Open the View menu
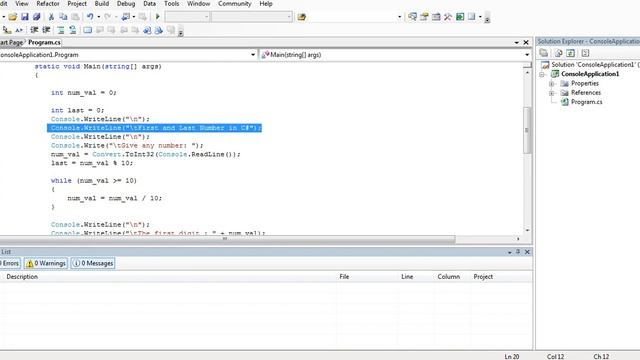 [22, 4]
